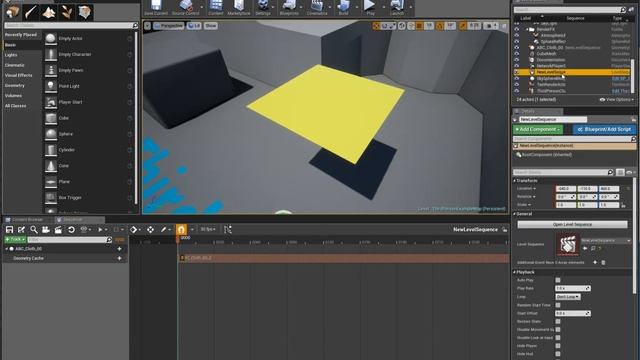This screenshot has height=360, width=640.
Task: Select the Cinematic category
Action: [15, 65]
